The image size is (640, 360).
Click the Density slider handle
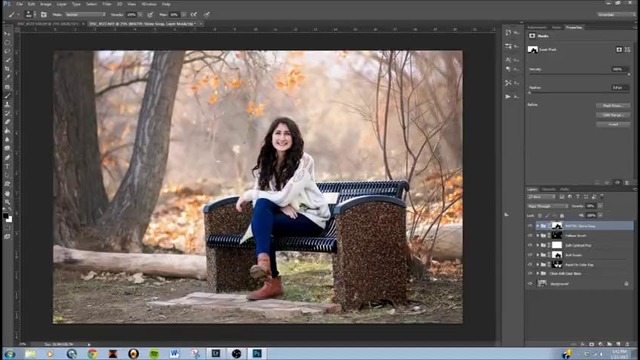629,74
